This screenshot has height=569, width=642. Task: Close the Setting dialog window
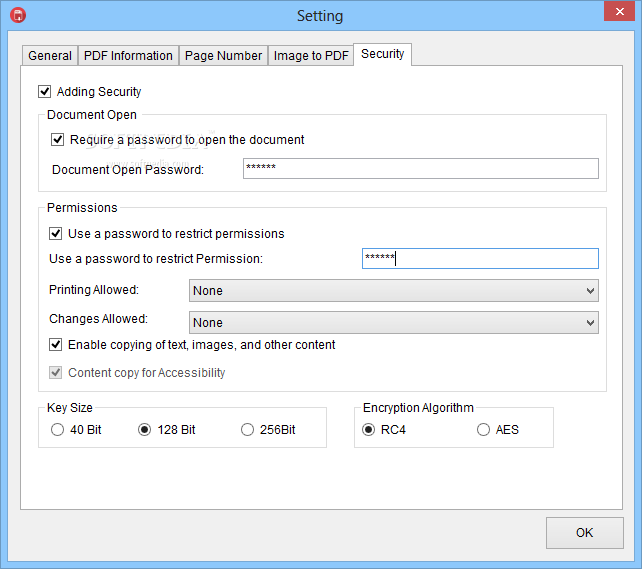pos(619,11)
